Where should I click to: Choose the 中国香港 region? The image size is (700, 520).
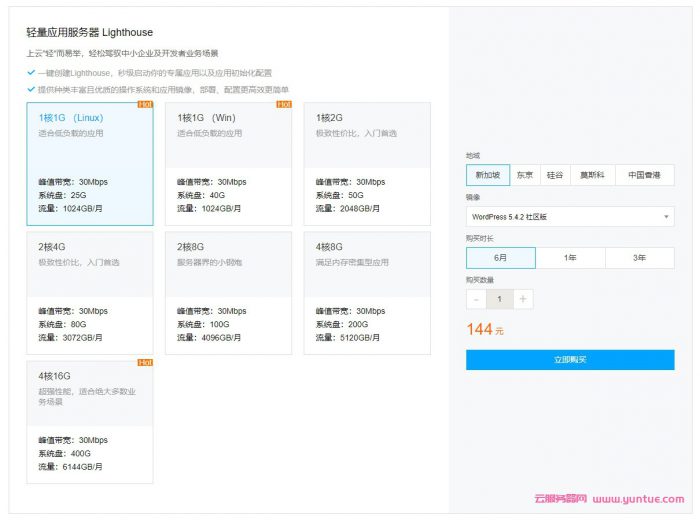644,175
